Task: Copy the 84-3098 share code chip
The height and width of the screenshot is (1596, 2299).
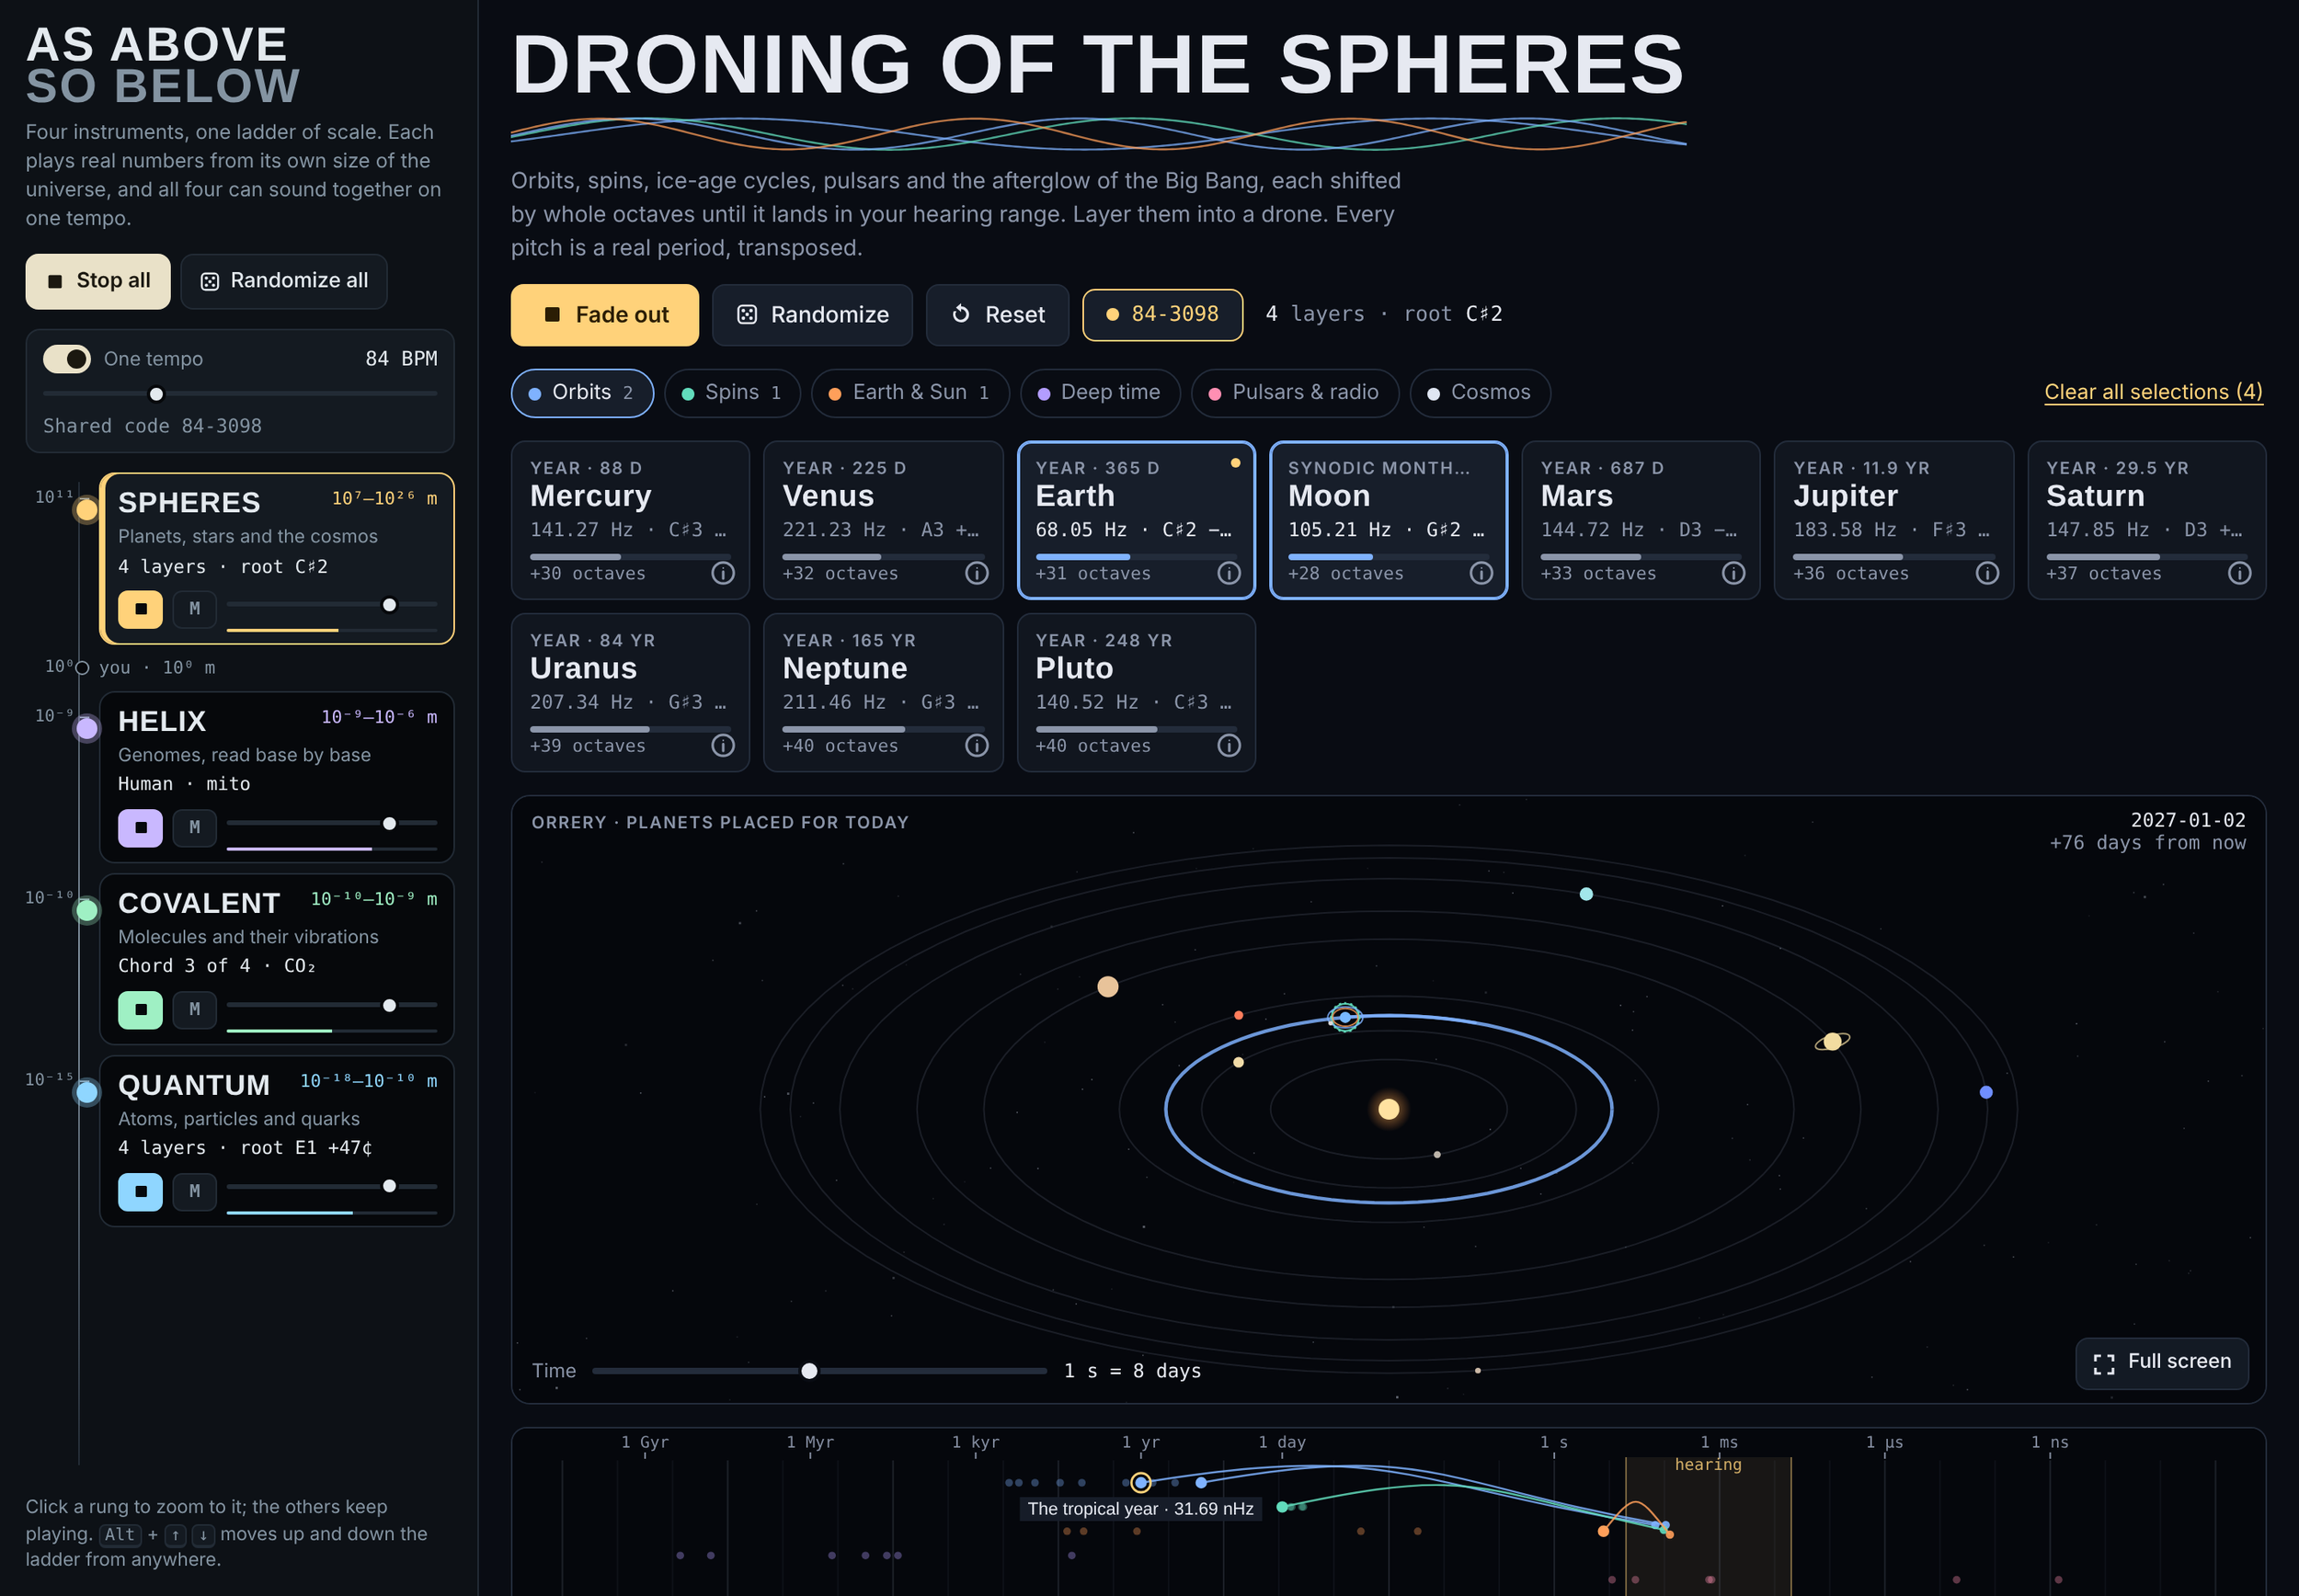Action: [x=1162, y=315]
